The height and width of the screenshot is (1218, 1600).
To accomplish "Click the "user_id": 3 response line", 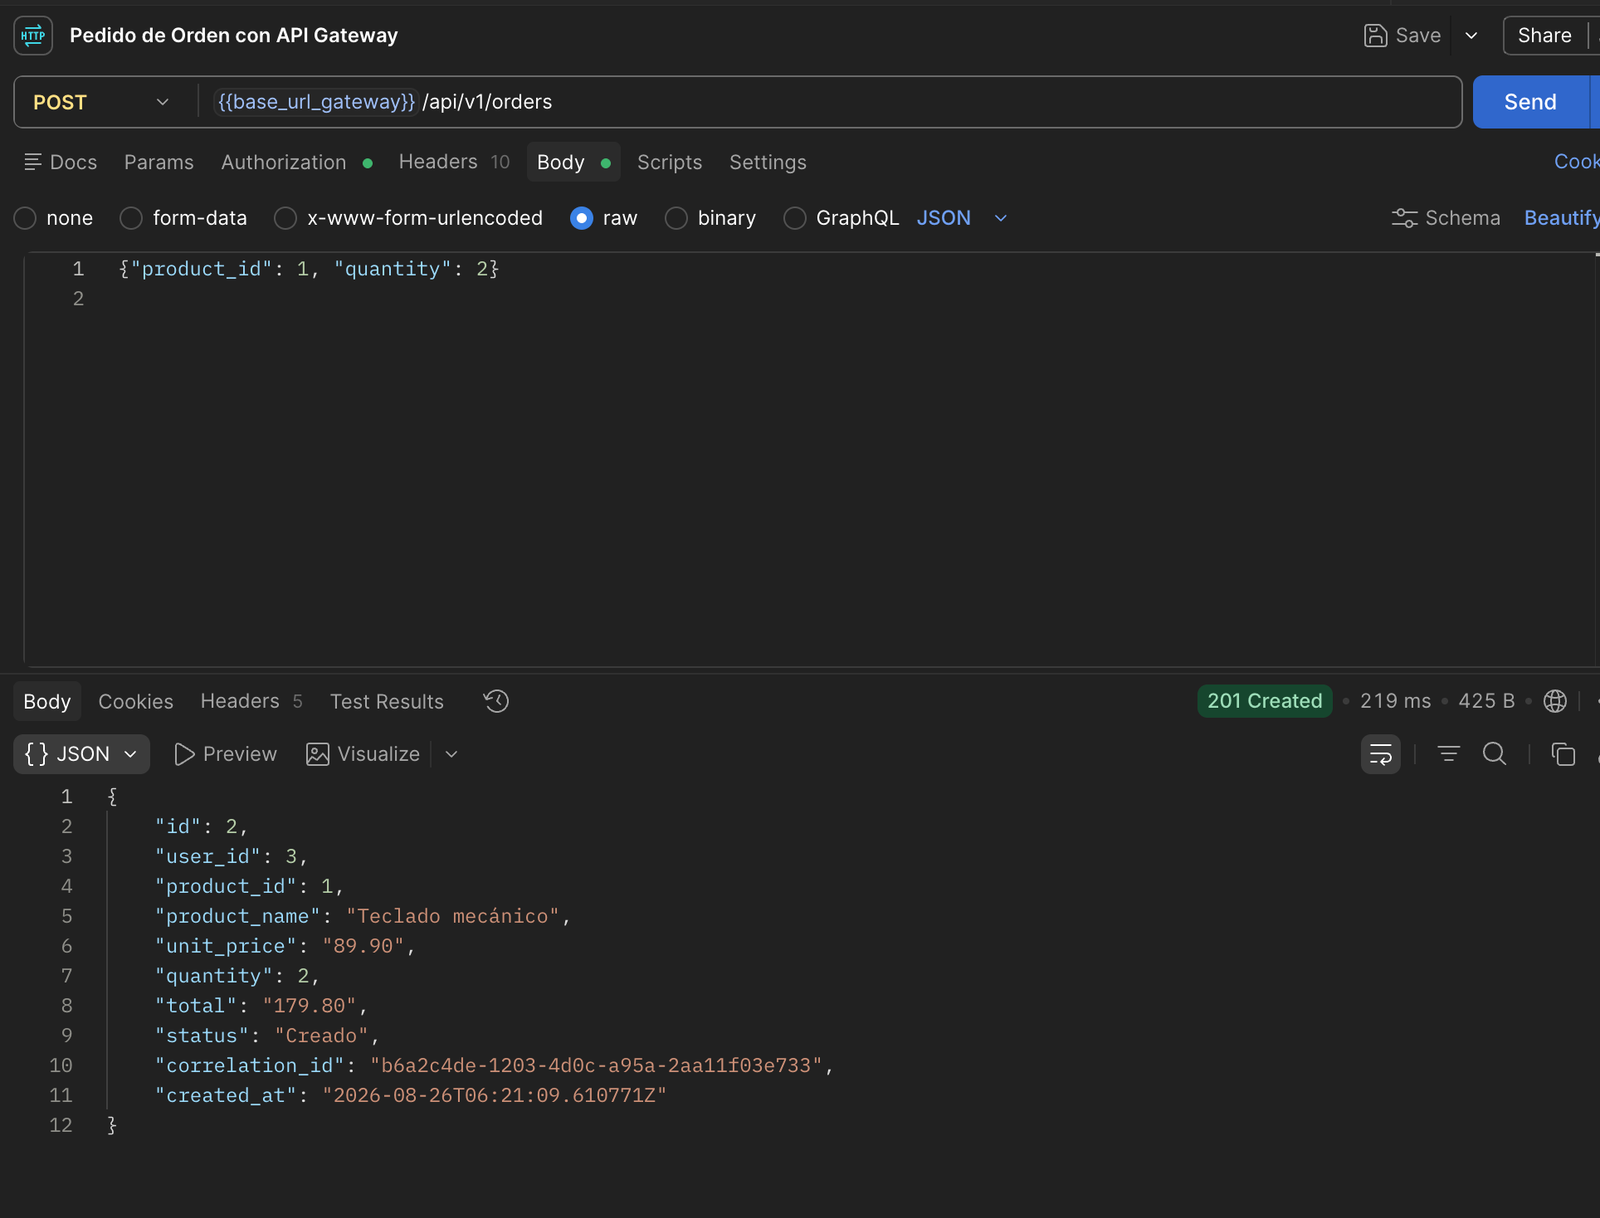I will pyautogui.click(x=231, y=857).
